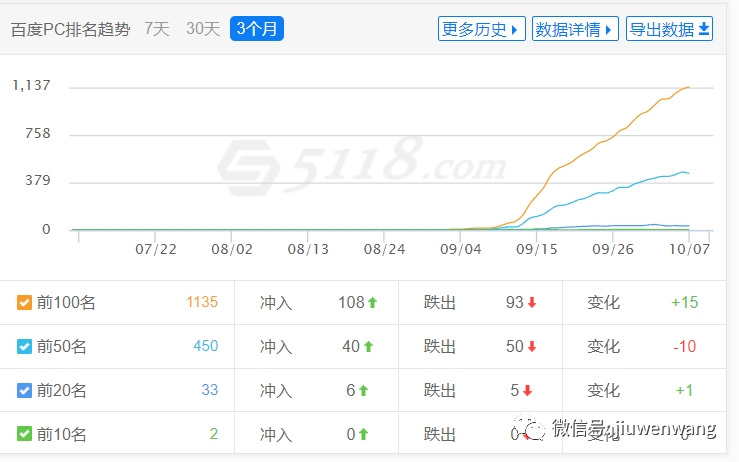Uncheck the blue 前20名 checkbox

[x=24, y=390]
